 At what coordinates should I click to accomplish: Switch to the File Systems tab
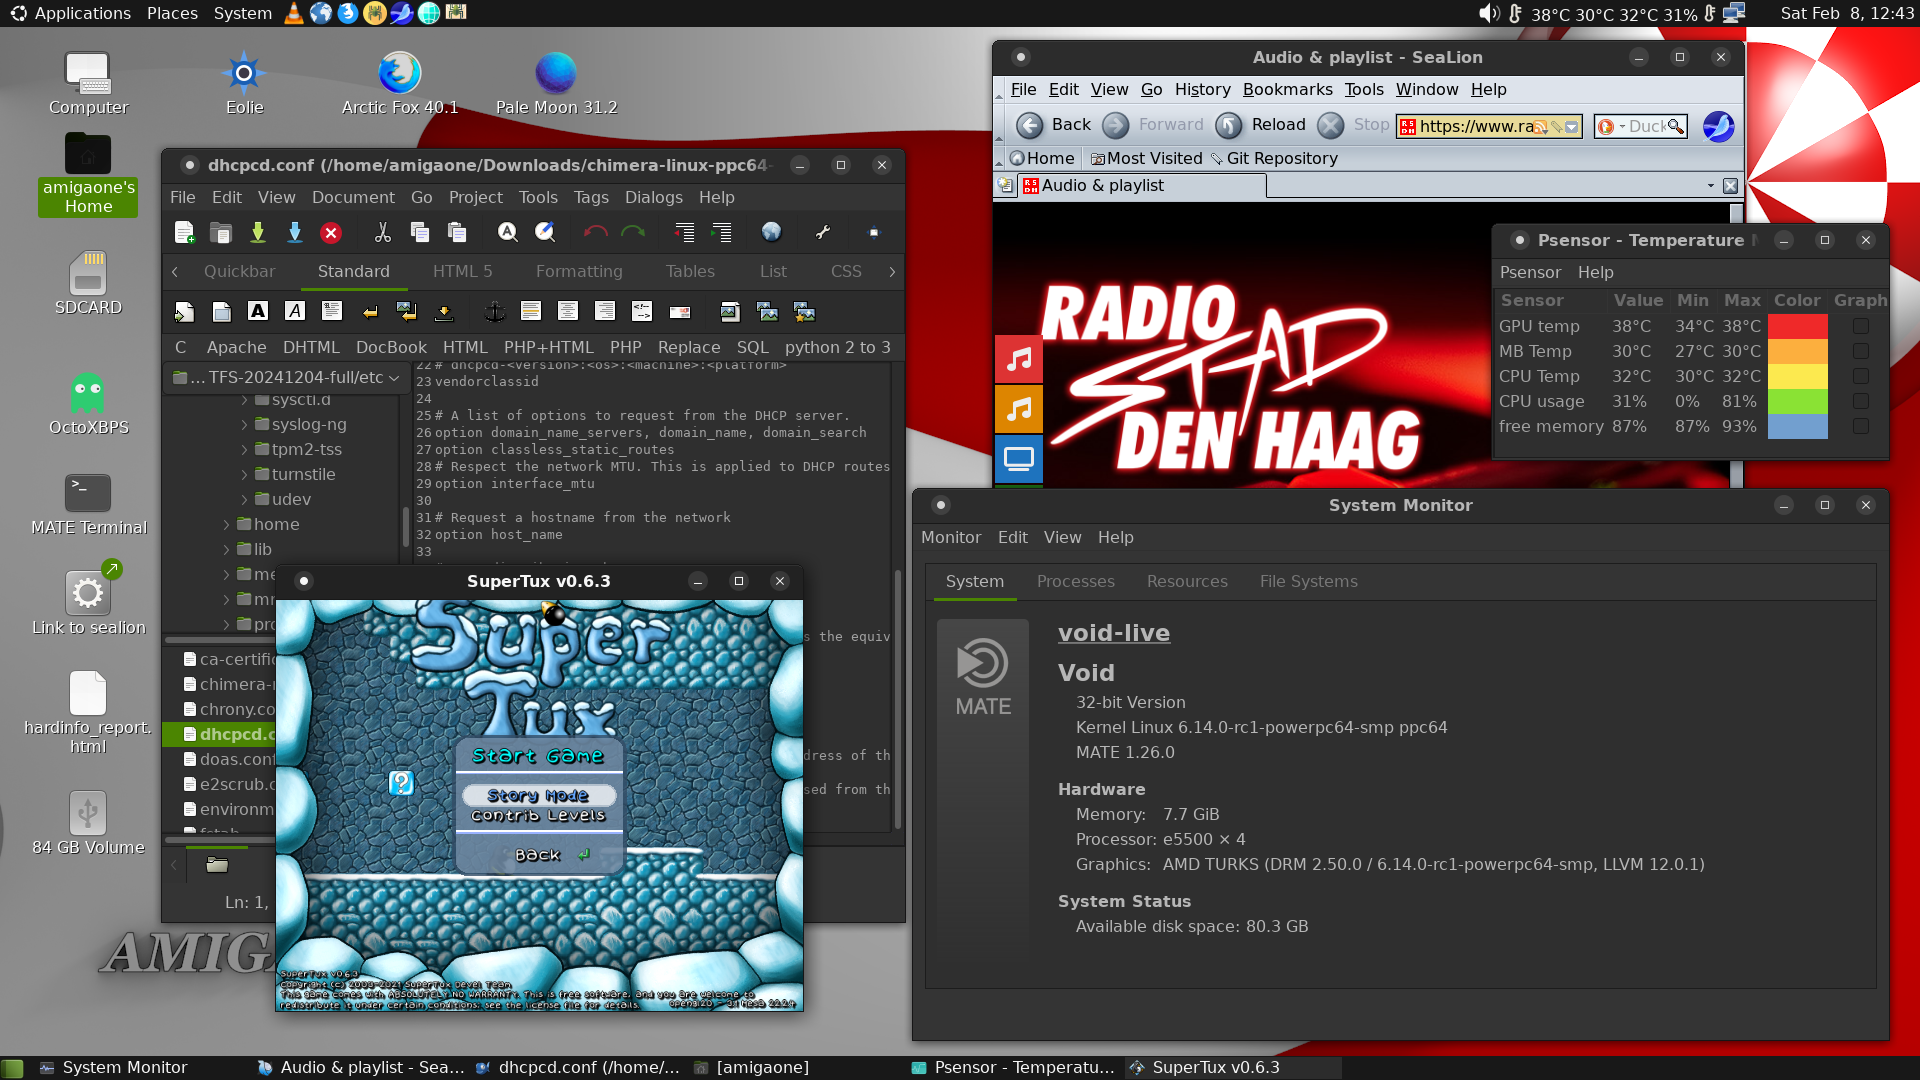coord(1308,582)
